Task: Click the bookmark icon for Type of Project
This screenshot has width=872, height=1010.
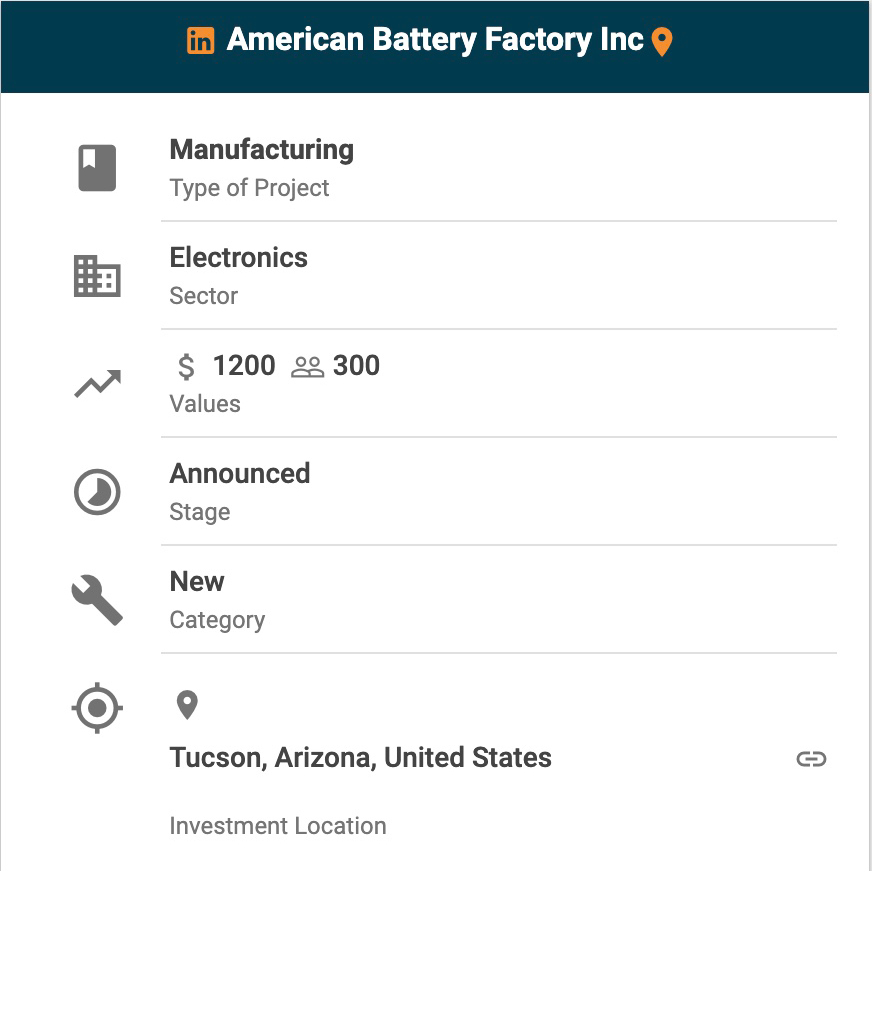Action: [x=97, y=168]
